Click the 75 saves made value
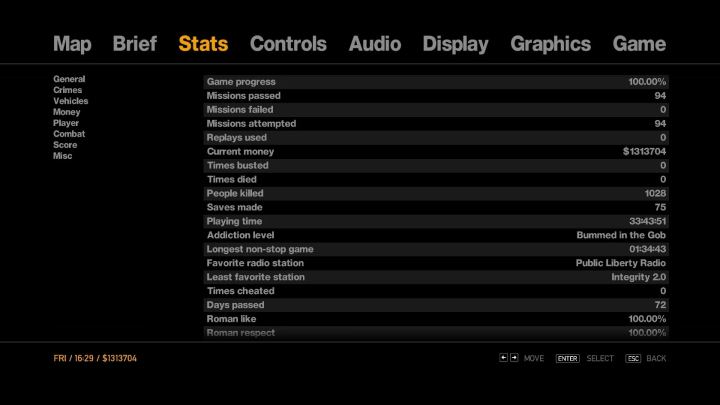This screenshot has width=720, height=405. point(660,208)
